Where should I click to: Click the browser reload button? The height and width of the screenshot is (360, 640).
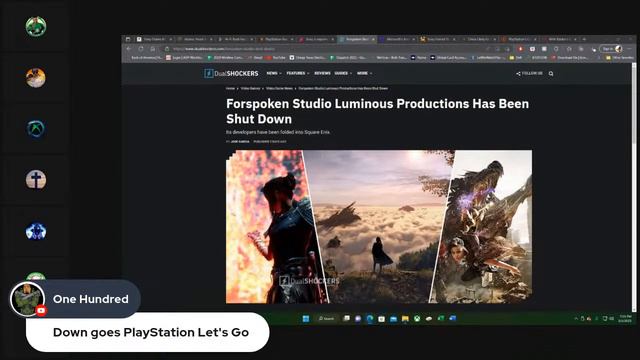pos(141,49)
